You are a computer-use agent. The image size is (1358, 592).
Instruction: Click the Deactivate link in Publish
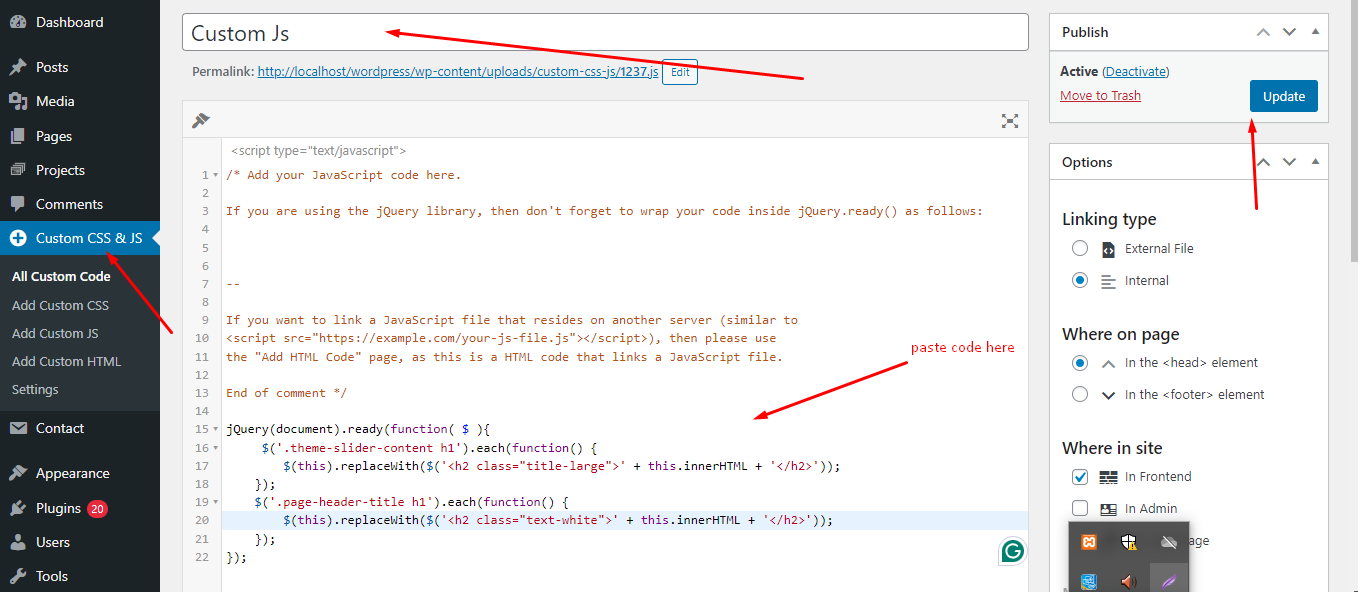pos(1135,72)
